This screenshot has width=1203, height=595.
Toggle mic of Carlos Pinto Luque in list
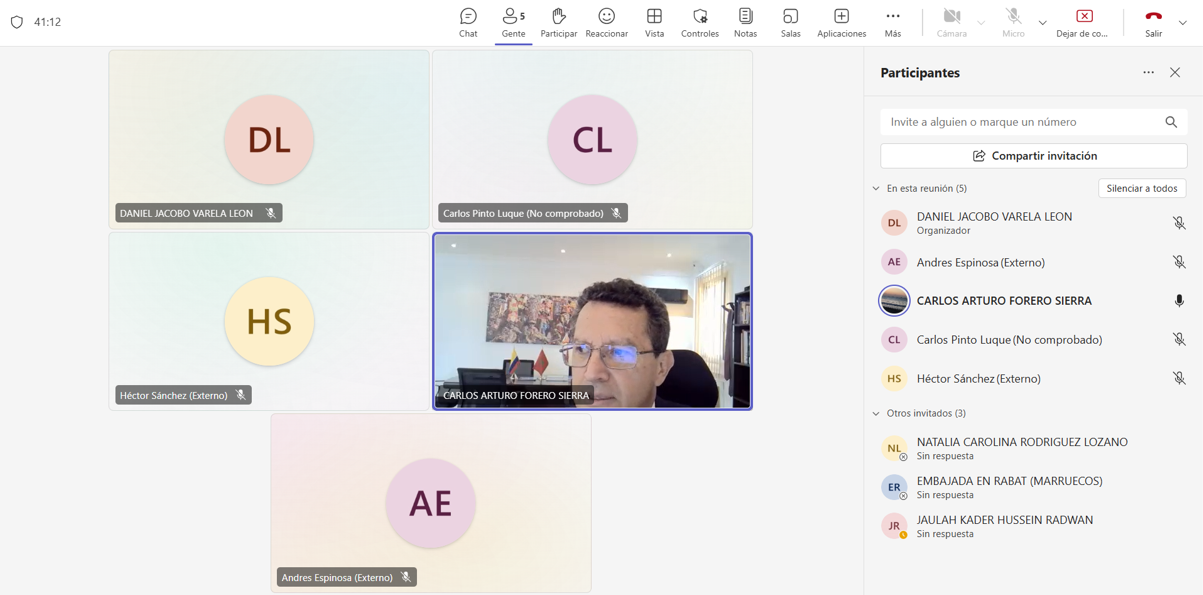pyautogui.click(x=1179, y=340)
